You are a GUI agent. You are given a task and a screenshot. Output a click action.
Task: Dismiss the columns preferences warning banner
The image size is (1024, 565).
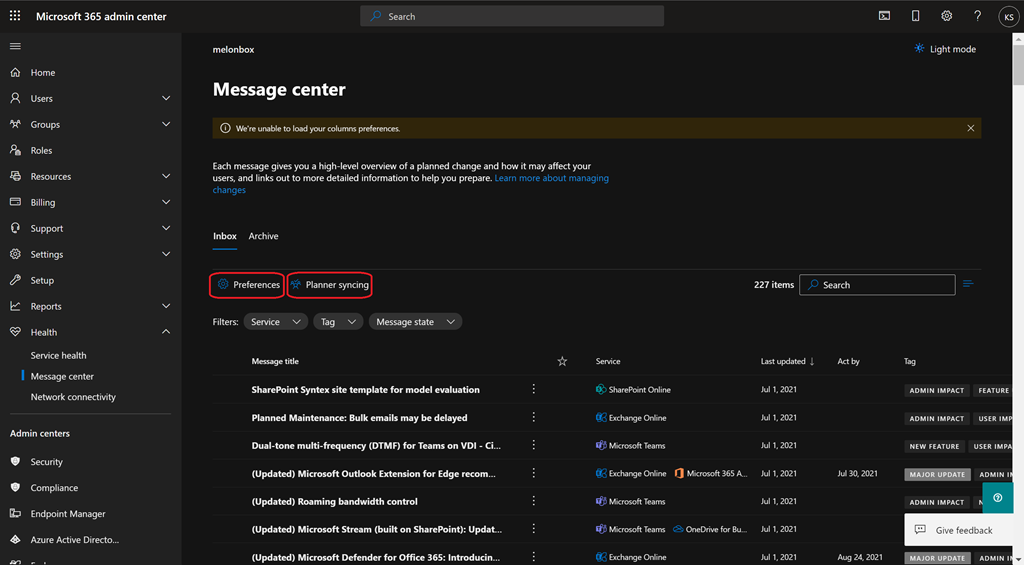click(970, 128)
